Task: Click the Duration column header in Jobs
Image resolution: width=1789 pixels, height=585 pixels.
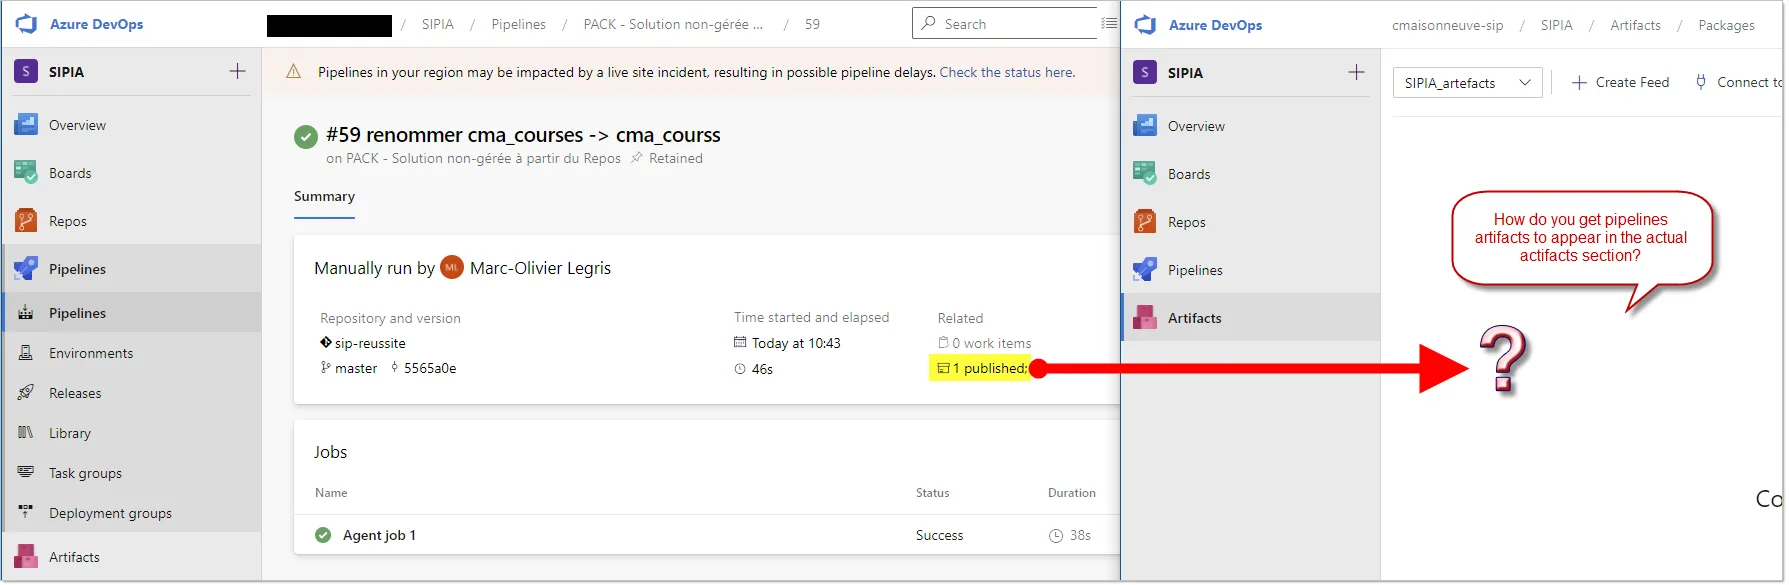Action: pos(1071,493)
